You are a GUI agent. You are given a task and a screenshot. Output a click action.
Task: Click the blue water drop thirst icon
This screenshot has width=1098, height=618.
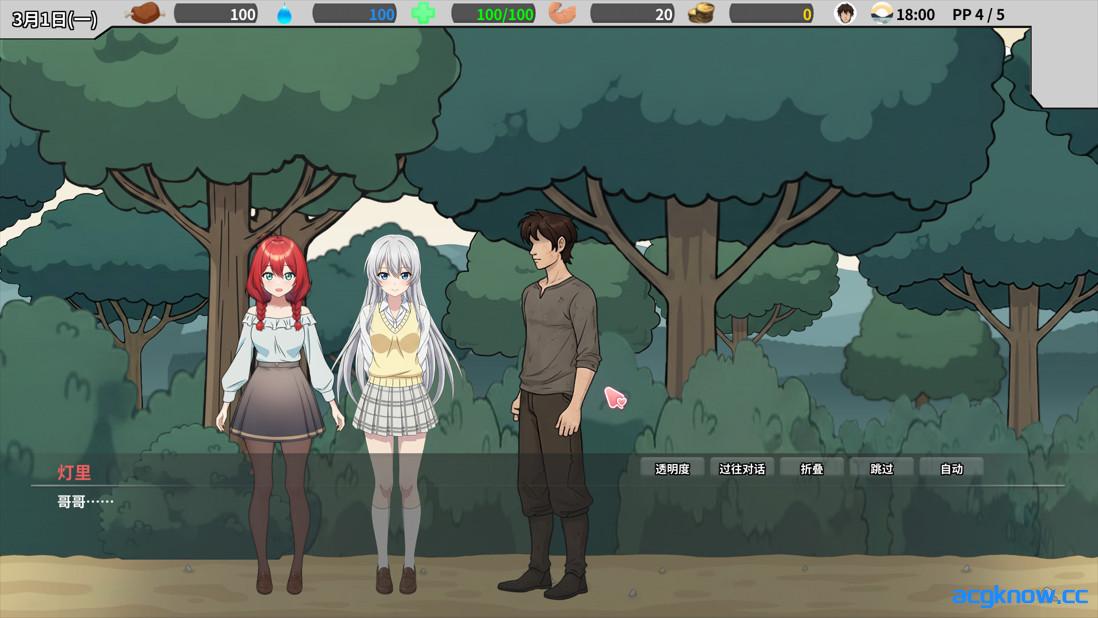pyautogui.click(x=284, y=14)
